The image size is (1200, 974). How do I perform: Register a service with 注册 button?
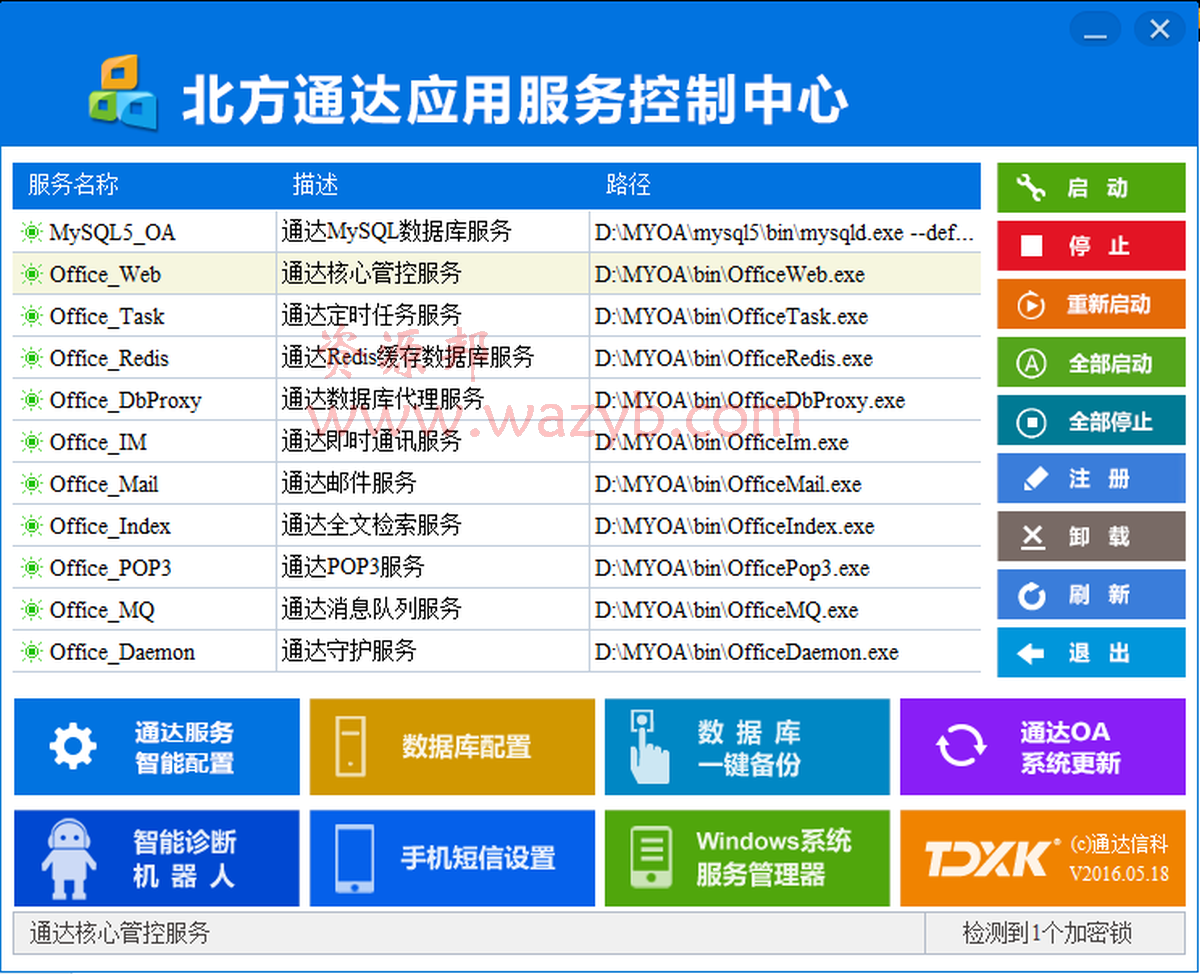1091,479
